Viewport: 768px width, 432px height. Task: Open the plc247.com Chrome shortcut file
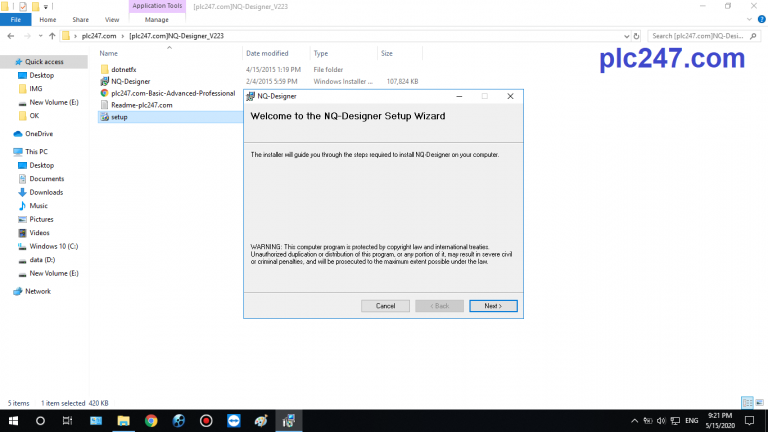(x=172, y=93)
